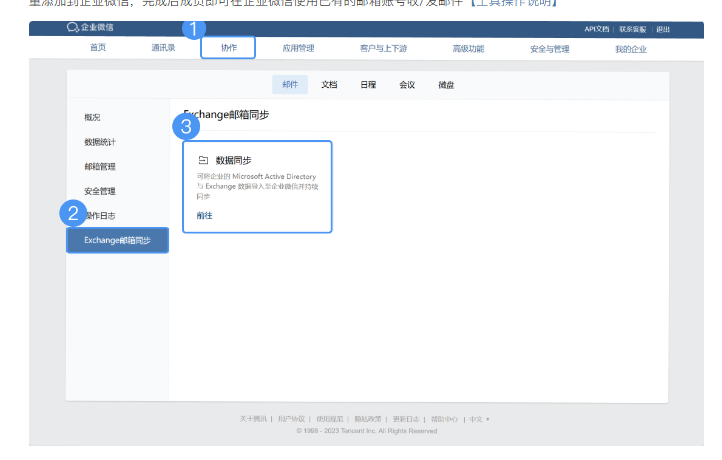Click the 数据同步 card
Viewport: 722px width, 460px height.
click(x=257, y=186)
